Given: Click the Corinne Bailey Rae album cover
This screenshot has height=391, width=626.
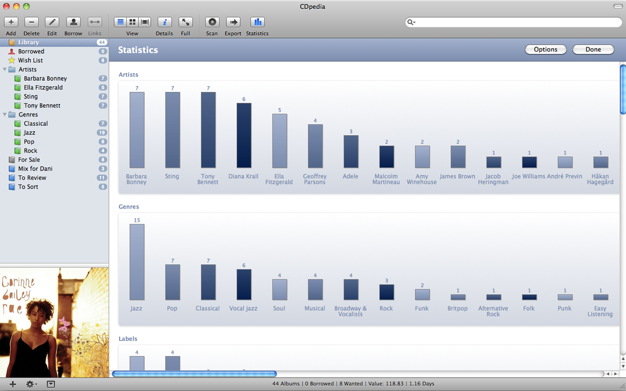Looking at the screenshot, I should 54,322.
